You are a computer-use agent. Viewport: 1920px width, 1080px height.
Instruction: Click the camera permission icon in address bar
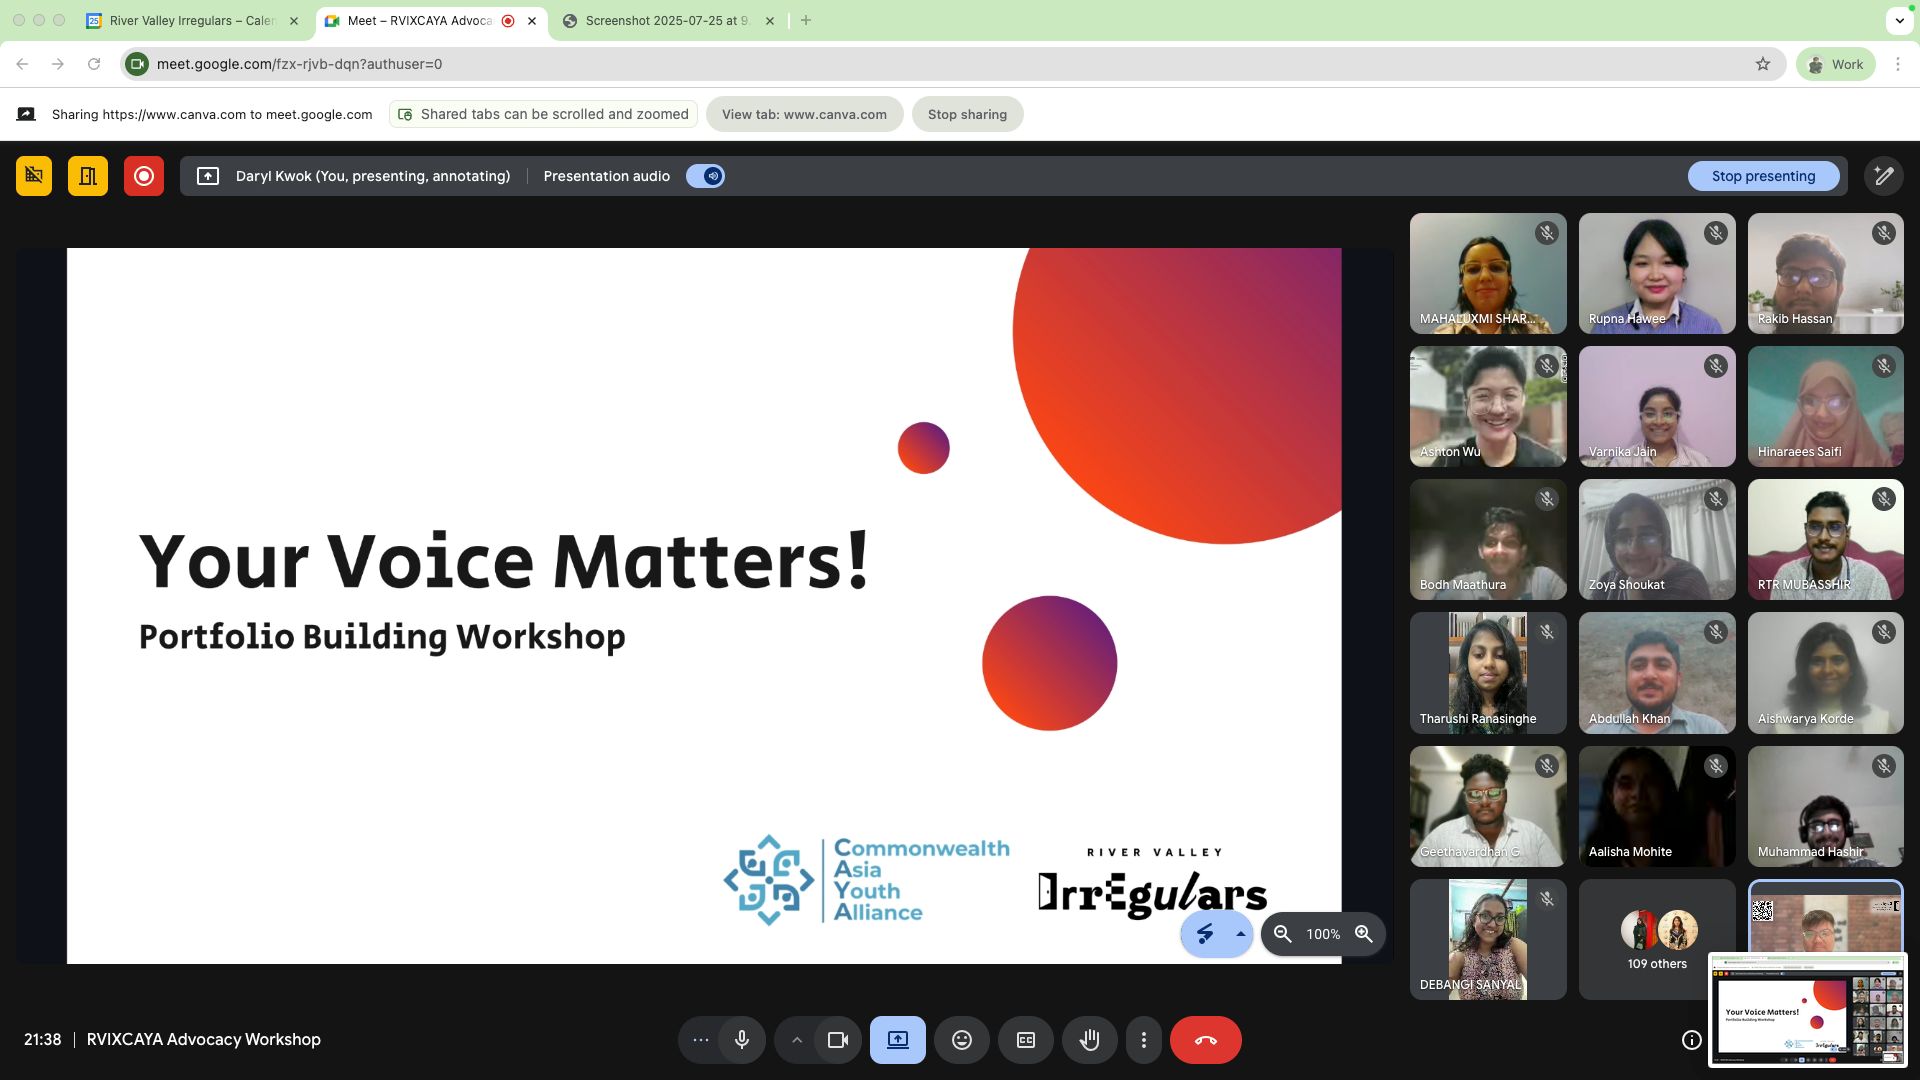[137, 64]
